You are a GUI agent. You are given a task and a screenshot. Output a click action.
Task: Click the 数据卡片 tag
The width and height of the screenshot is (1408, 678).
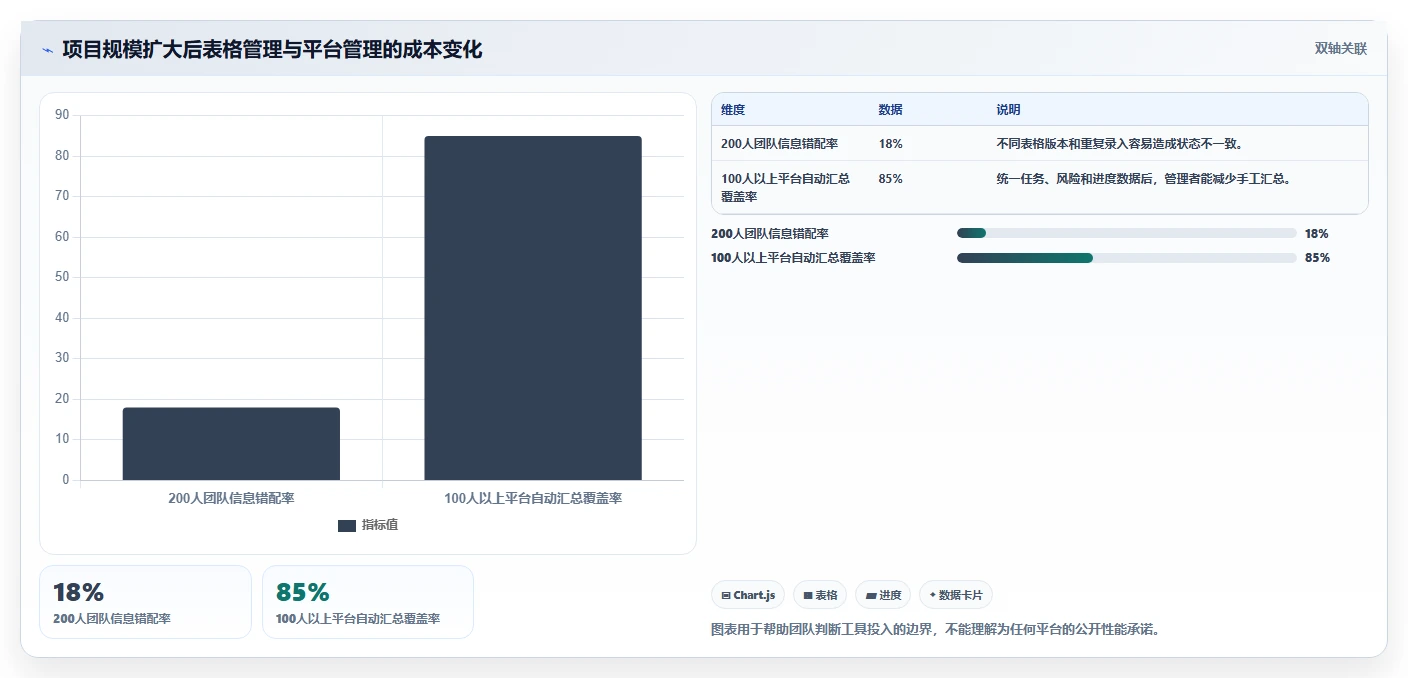coord(956,595)
